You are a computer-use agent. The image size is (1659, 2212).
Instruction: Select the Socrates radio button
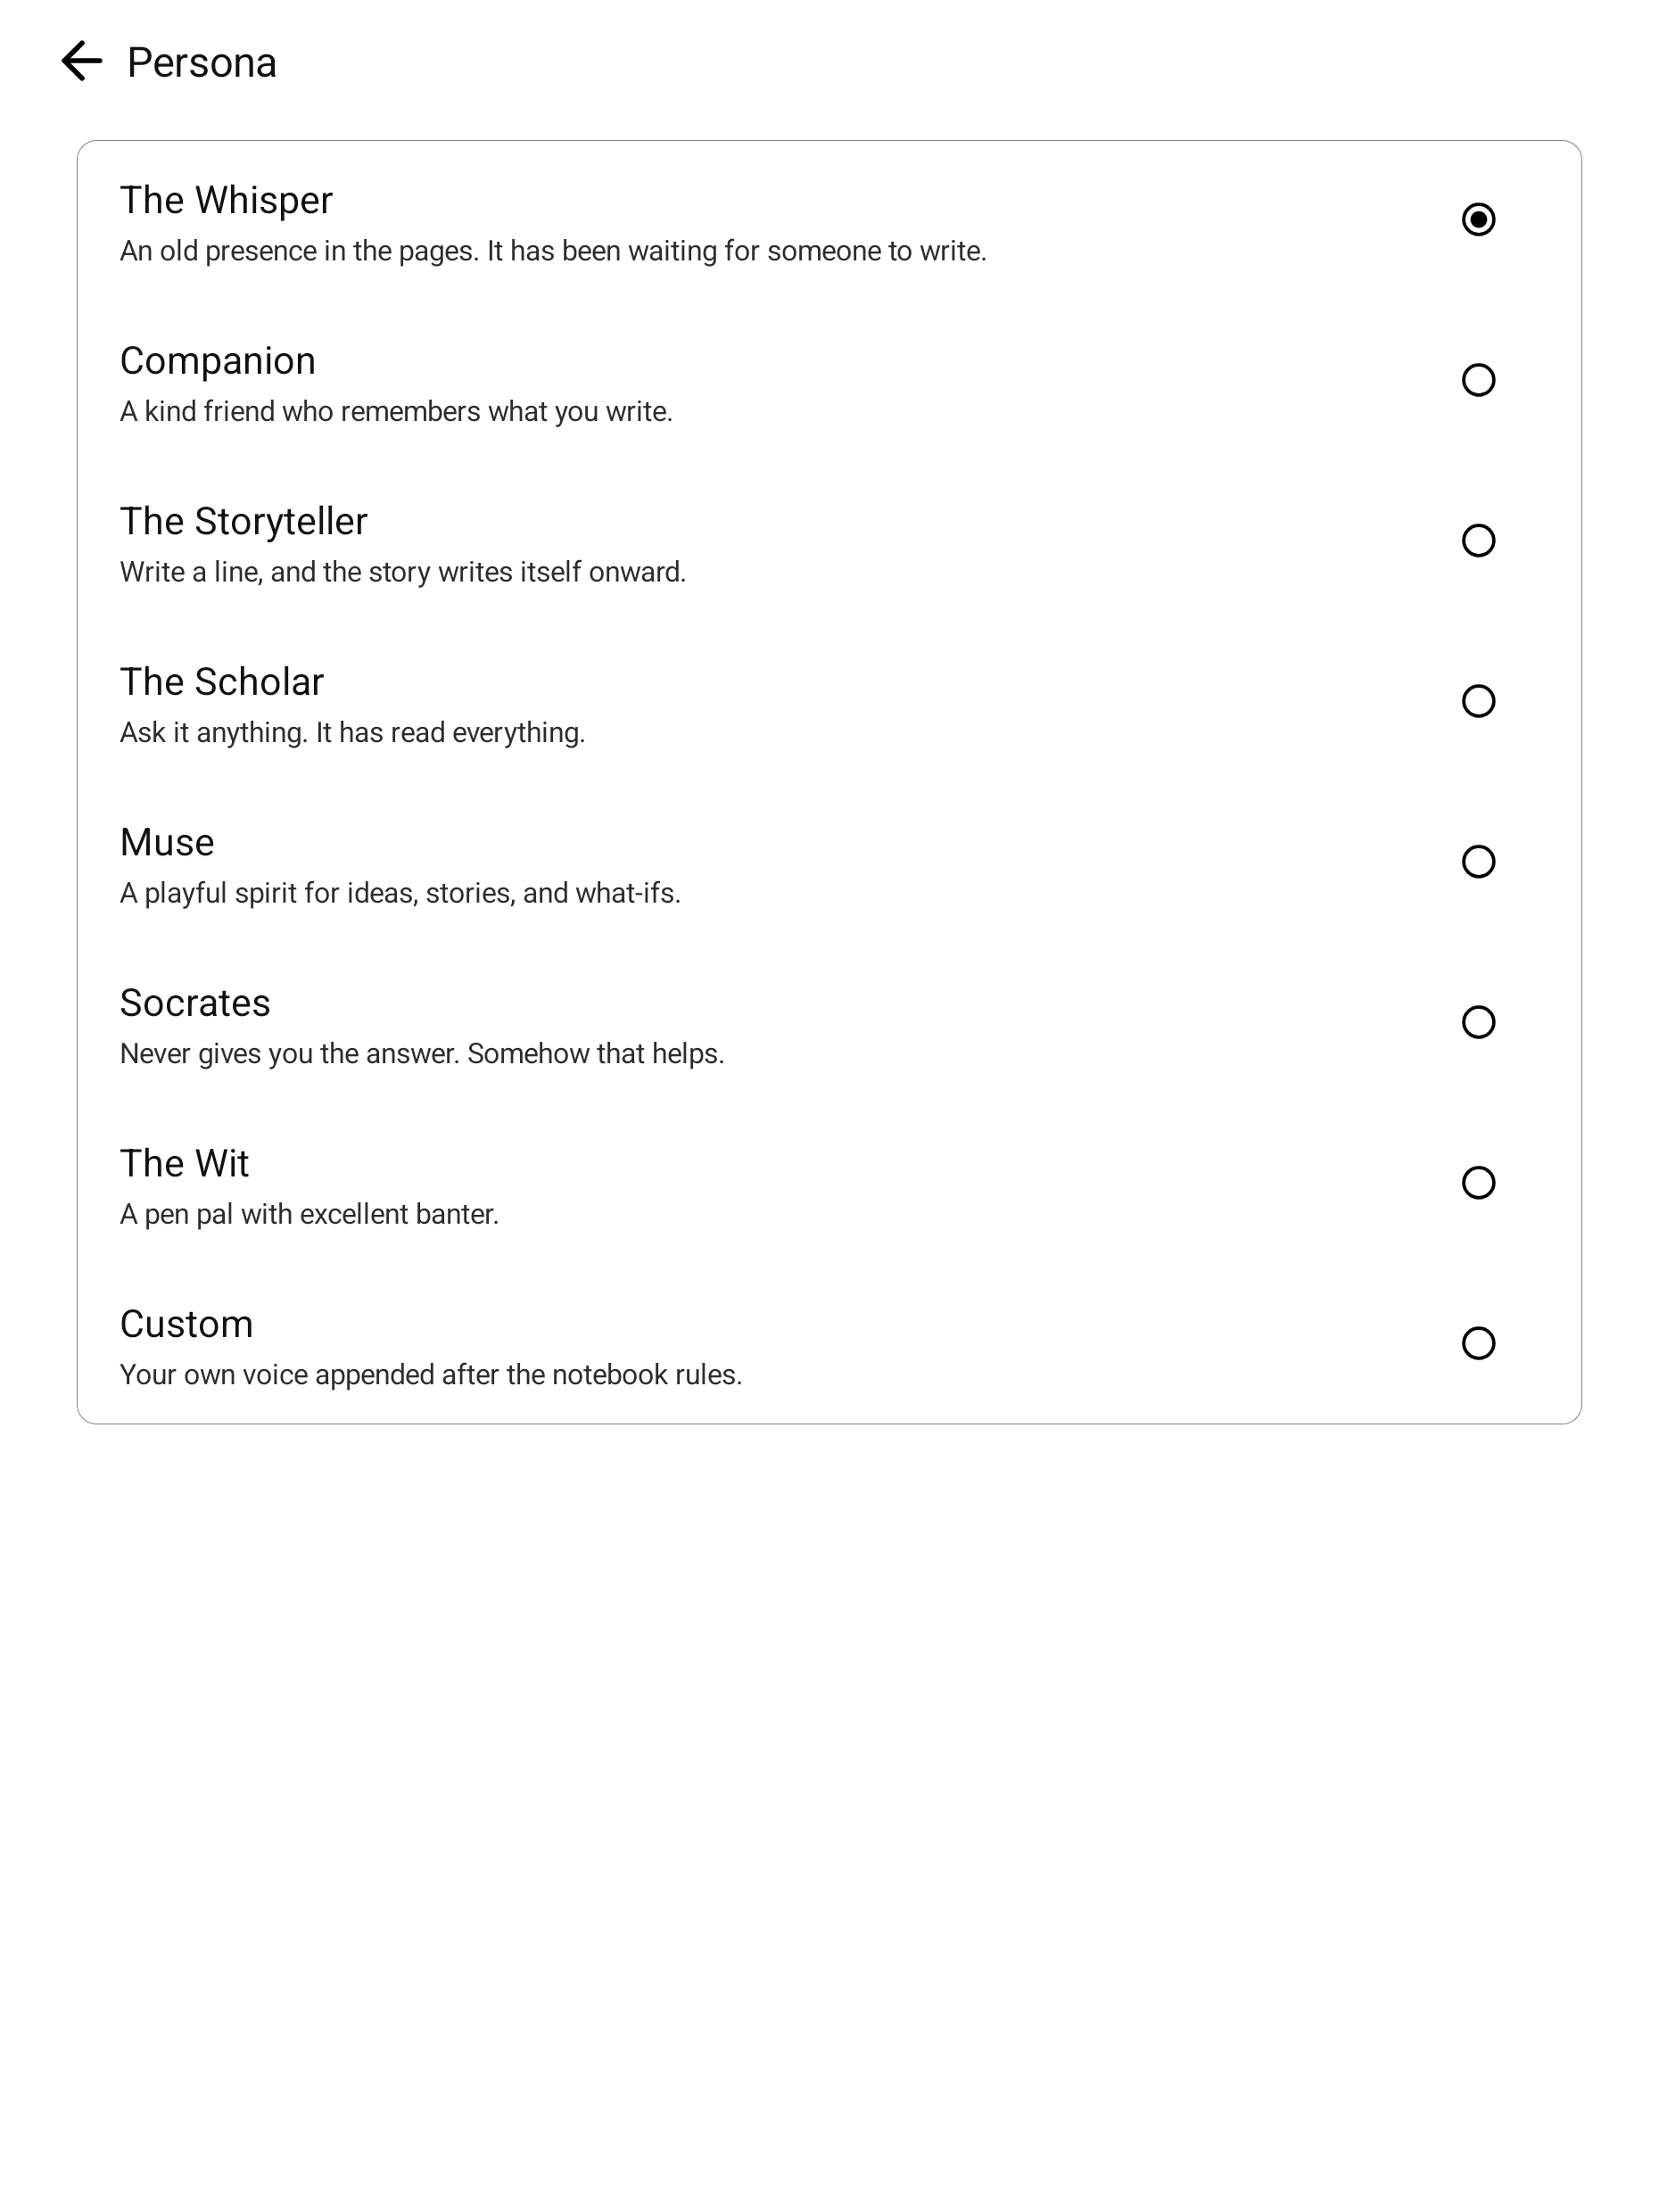pos(1478,1022)
